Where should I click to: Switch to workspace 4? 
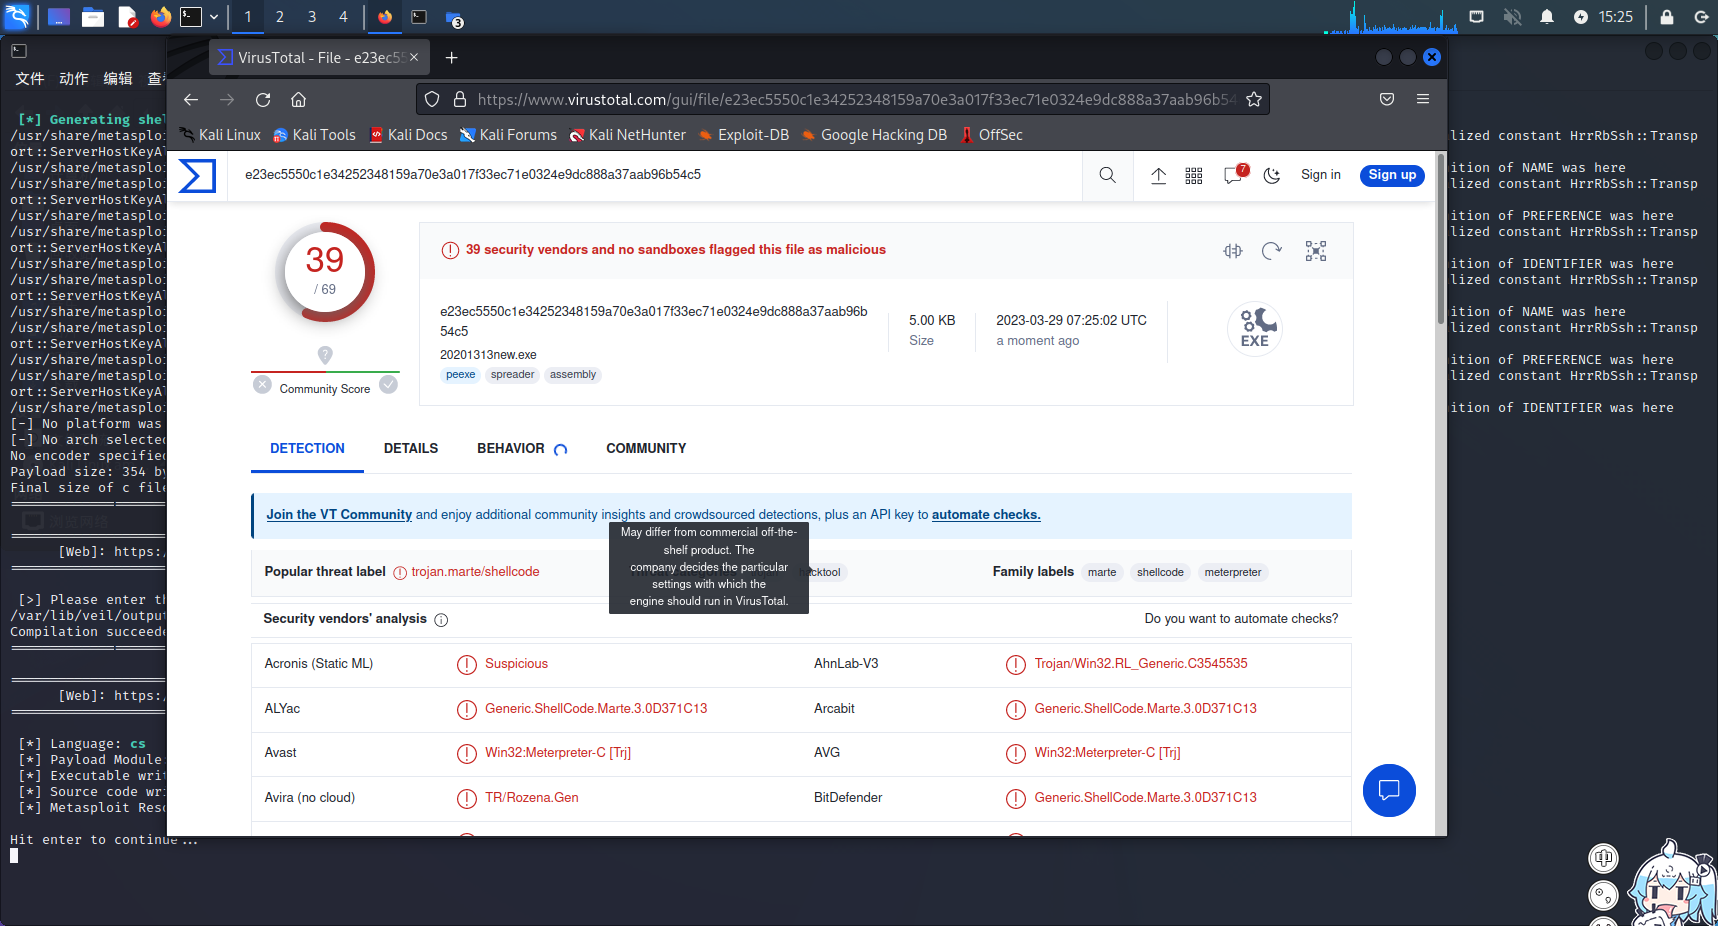pos(343,17)
